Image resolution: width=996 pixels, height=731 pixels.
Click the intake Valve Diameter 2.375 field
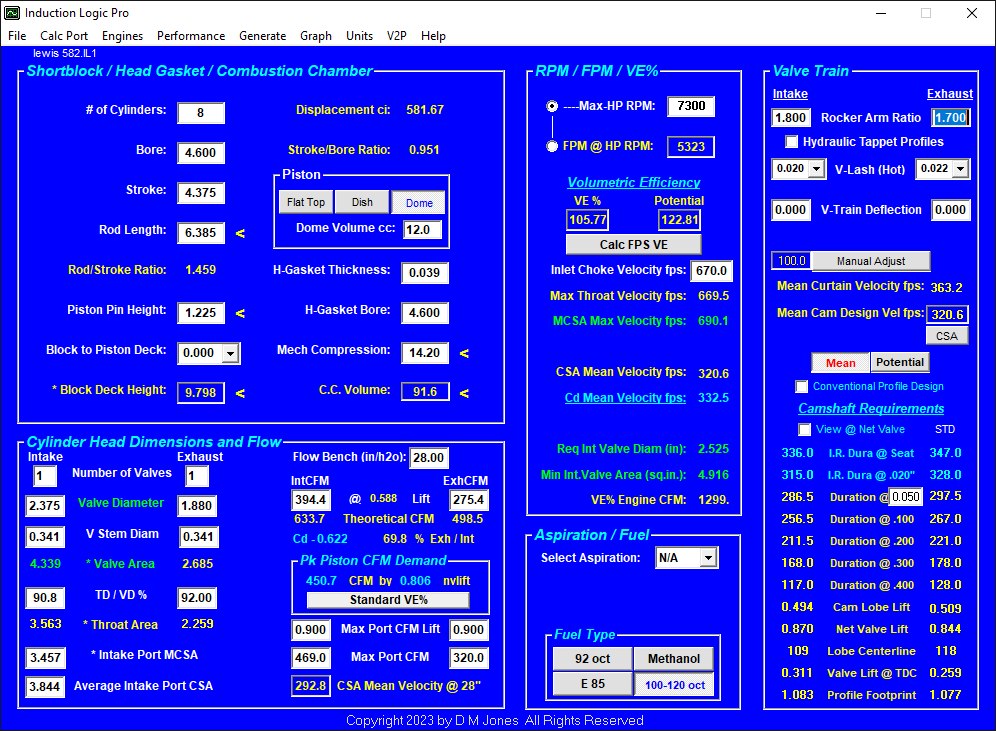[44, 506]
